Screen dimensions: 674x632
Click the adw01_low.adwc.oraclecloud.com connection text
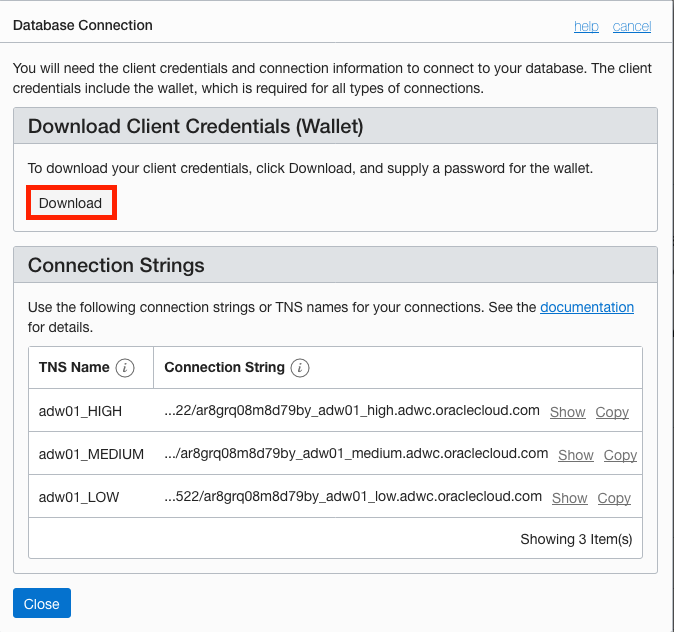coord(353,497)
